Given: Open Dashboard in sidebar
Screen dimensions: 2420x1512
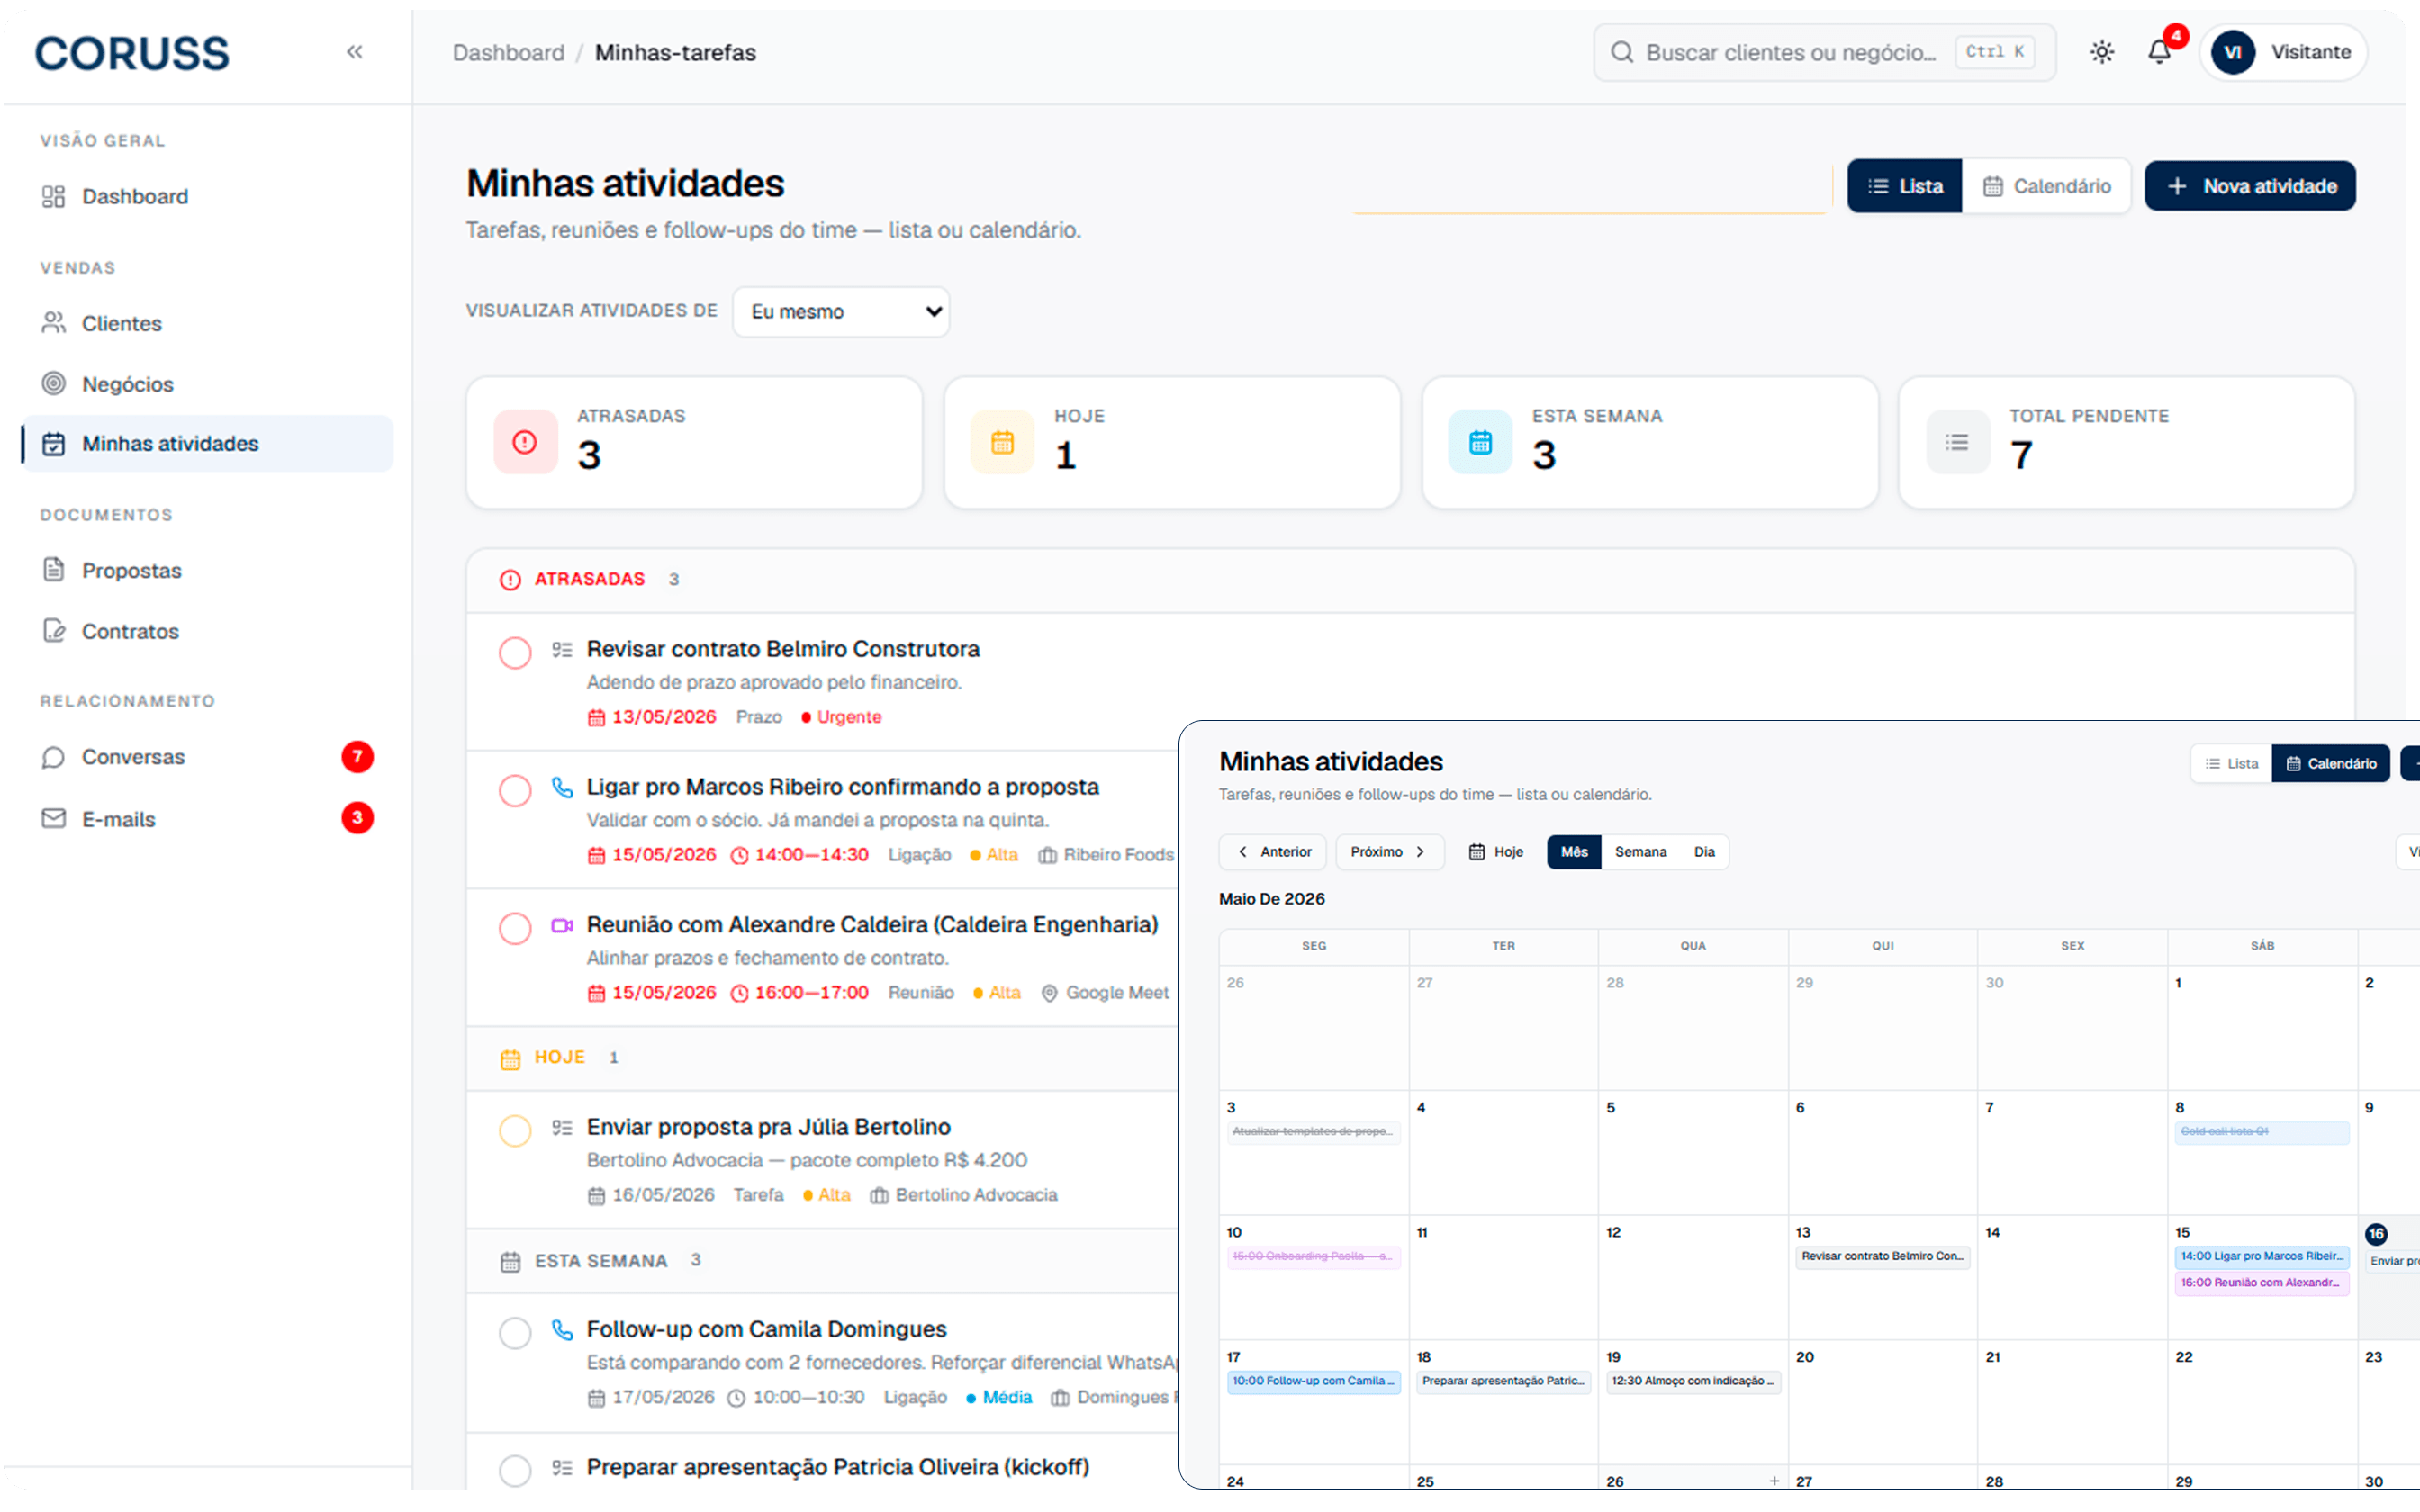Looking at the screenshot, I should (x=207, y=196).
